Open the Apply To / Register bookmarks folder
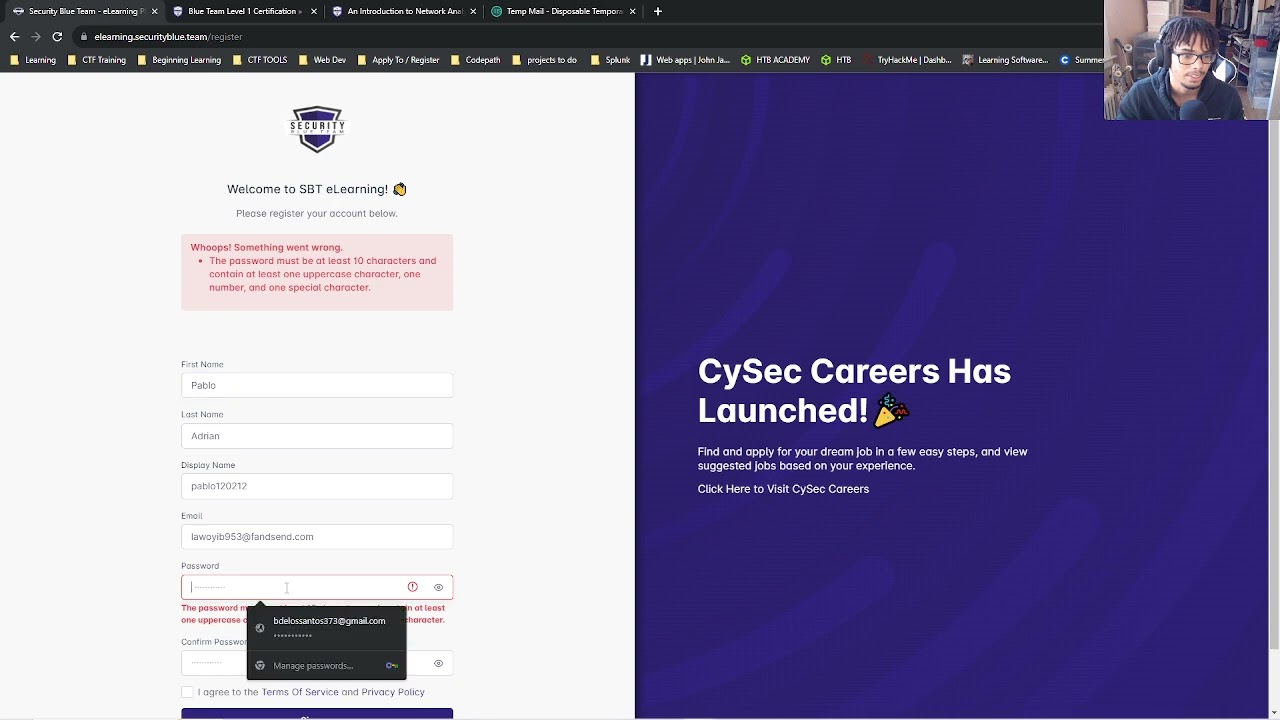 point(398,60)
